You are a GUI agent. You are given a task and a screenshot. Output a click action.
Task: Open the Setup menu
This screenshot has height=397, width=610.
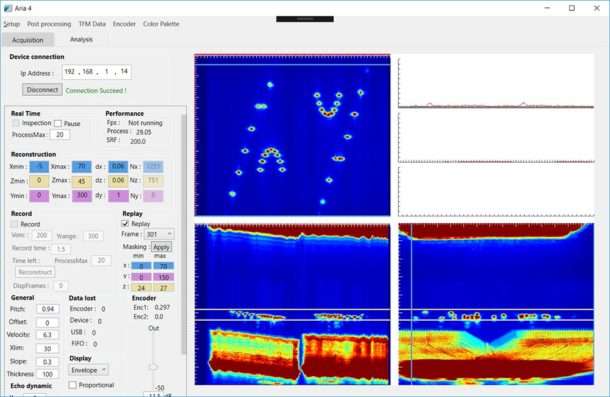[12, 24]
